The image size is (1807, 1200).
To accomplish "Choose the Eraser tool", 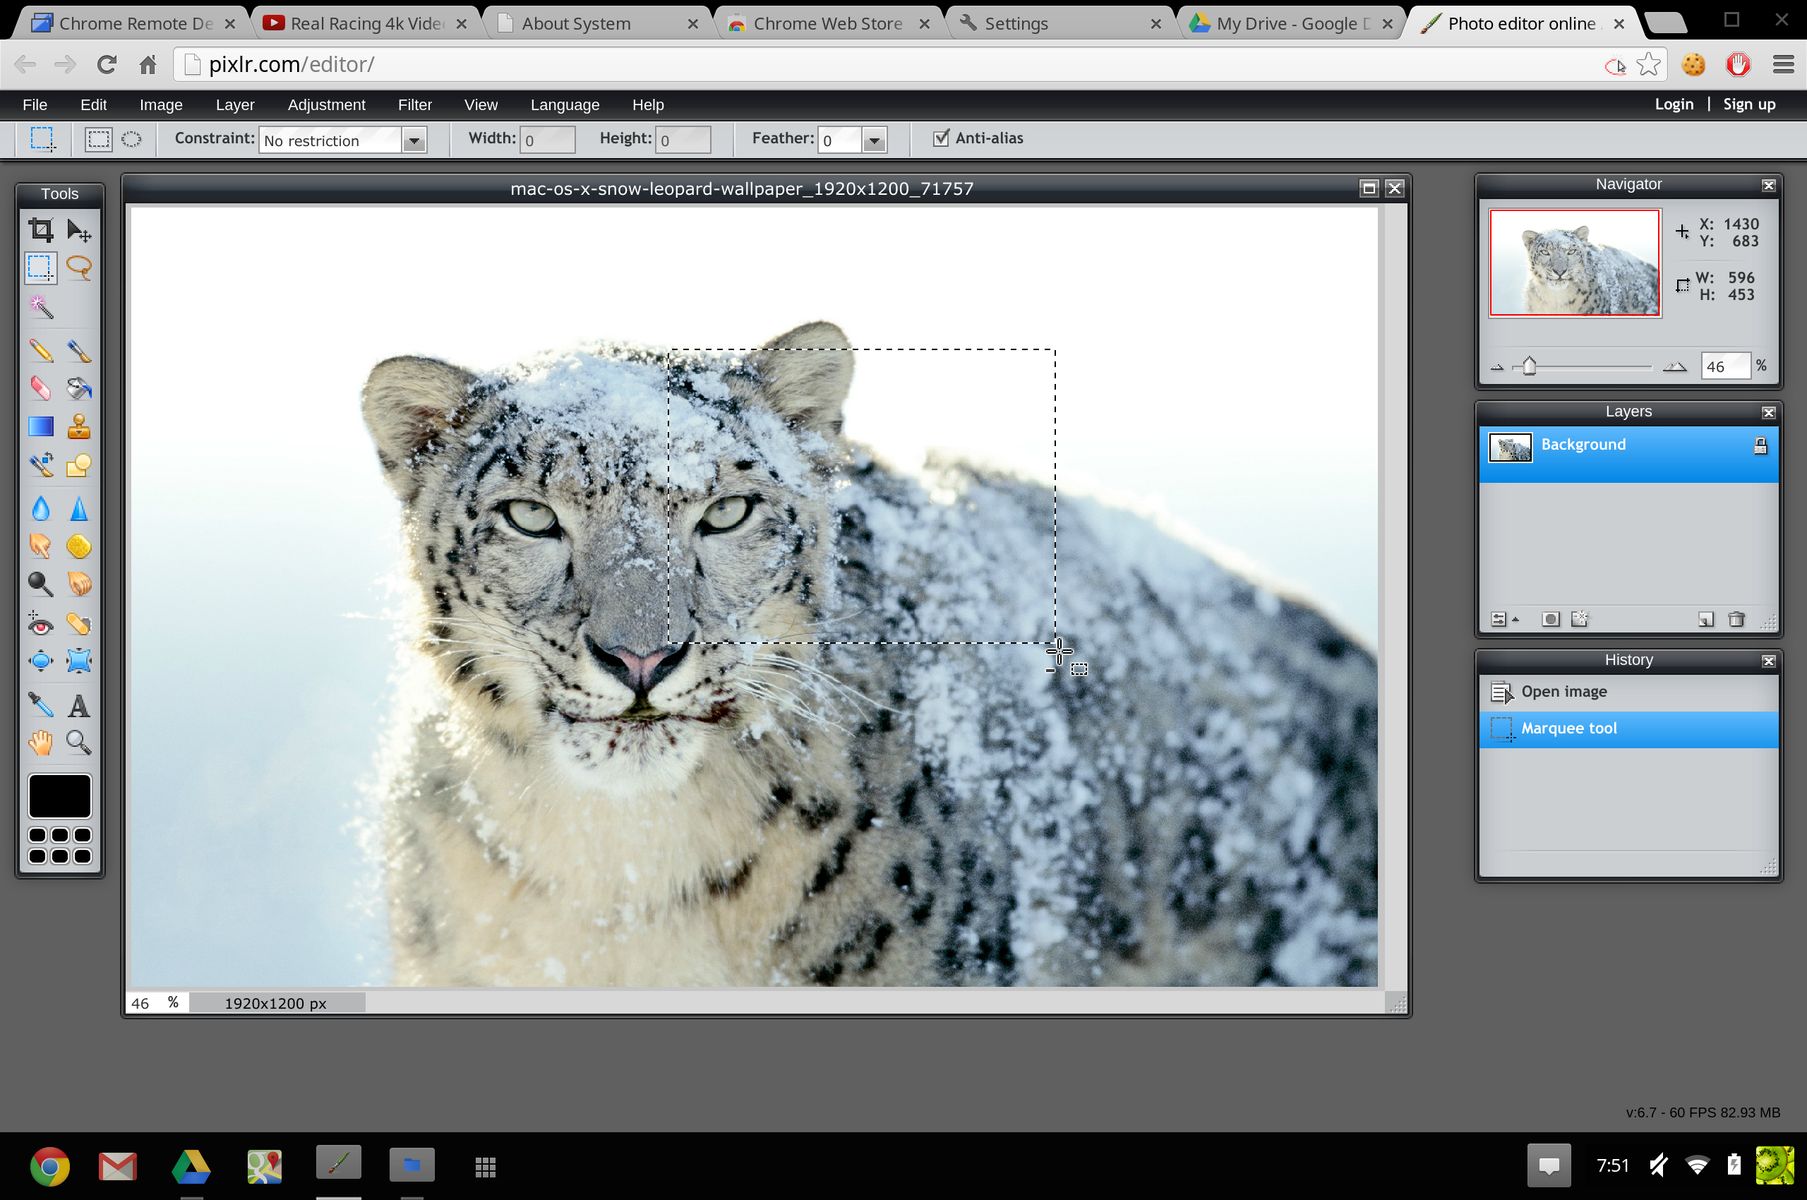I will [40, 388].
